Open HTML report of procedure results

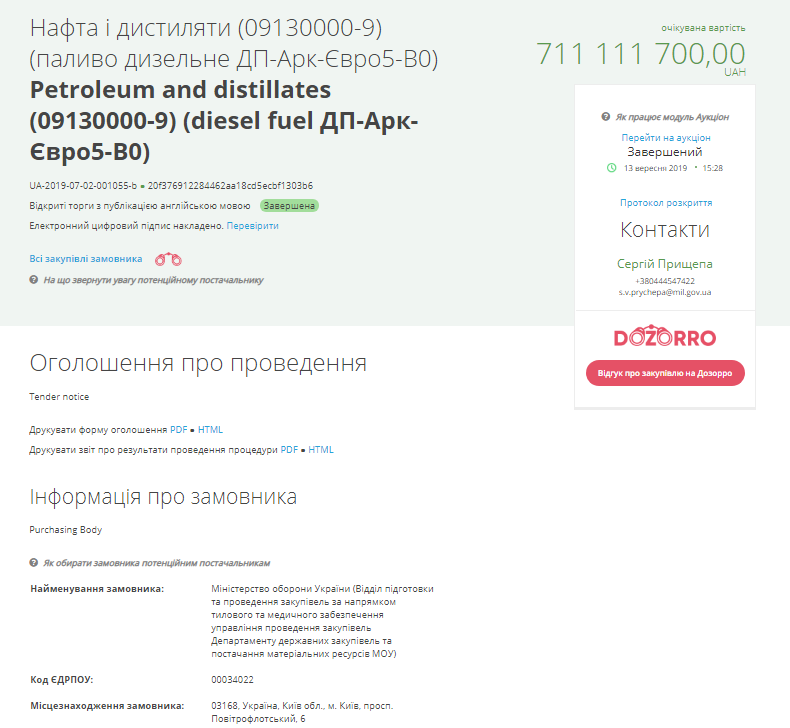[321, 450]
